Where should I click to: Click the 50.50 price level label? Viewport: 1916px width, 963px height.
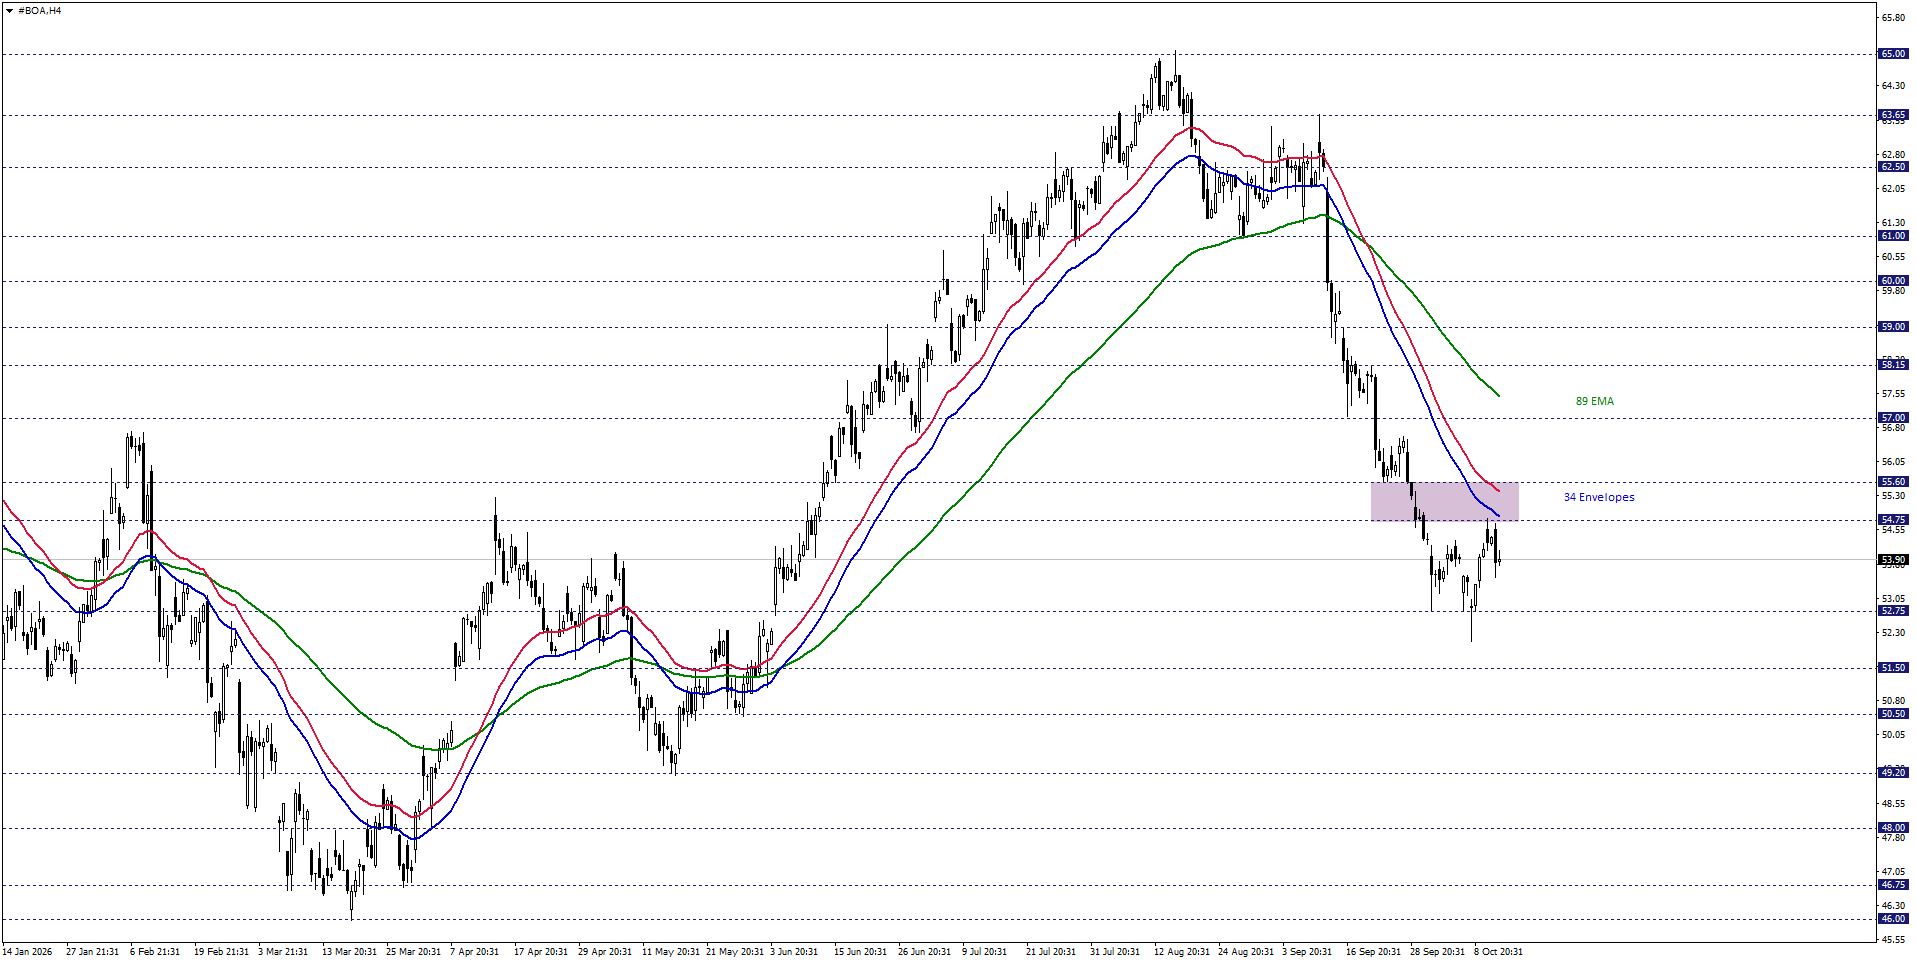coord(1893,714)
